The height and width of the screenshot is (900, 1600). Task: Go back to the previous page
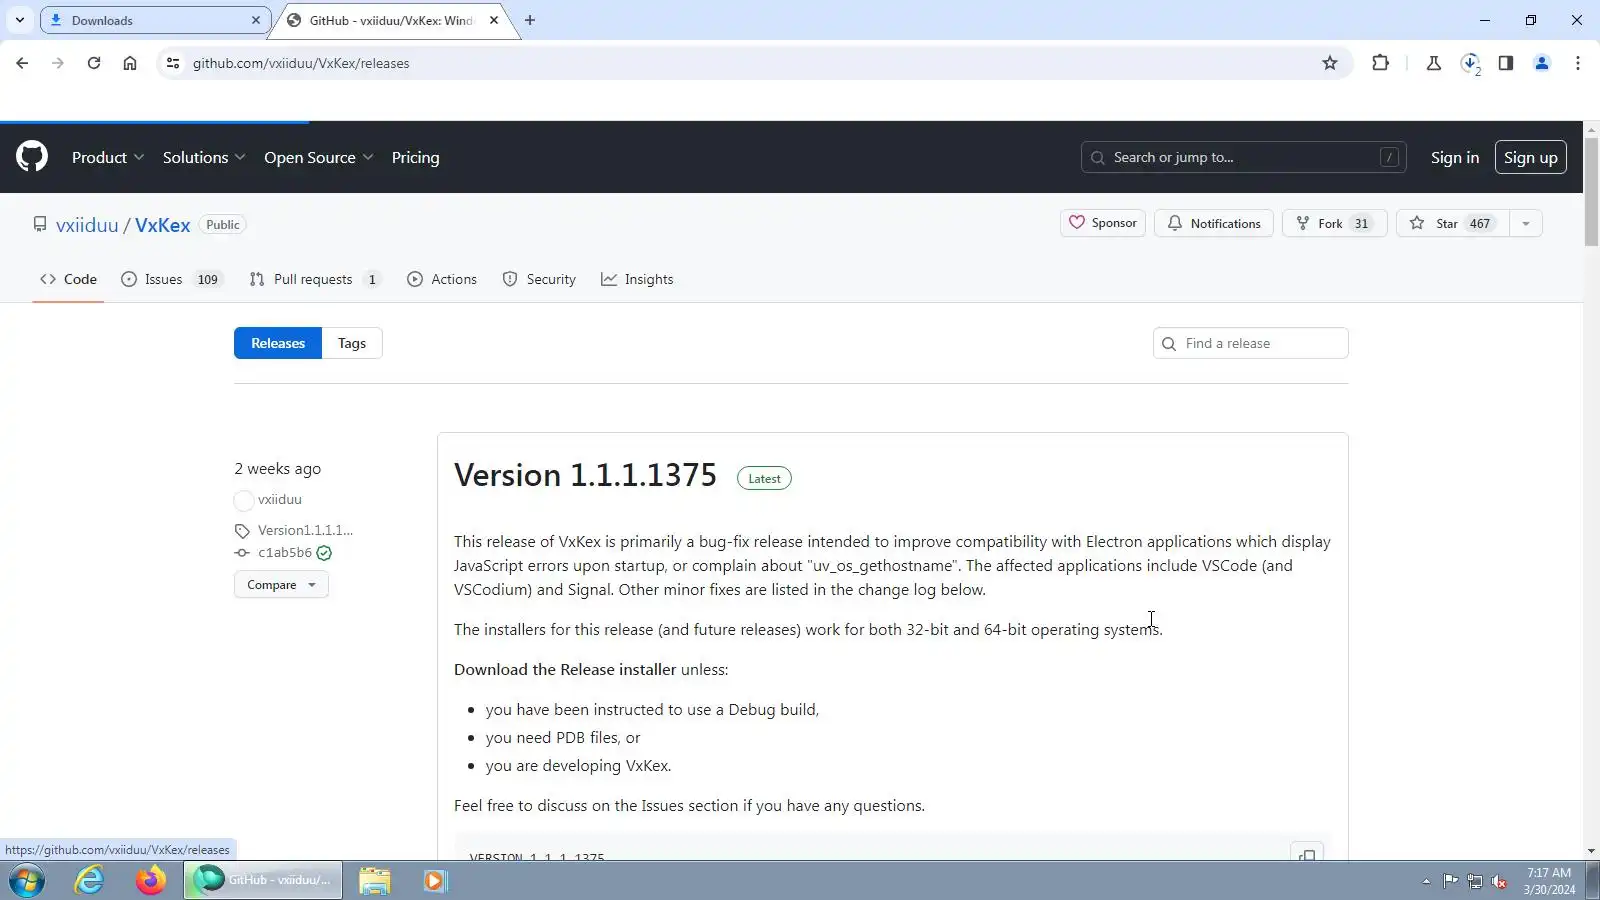22,63
